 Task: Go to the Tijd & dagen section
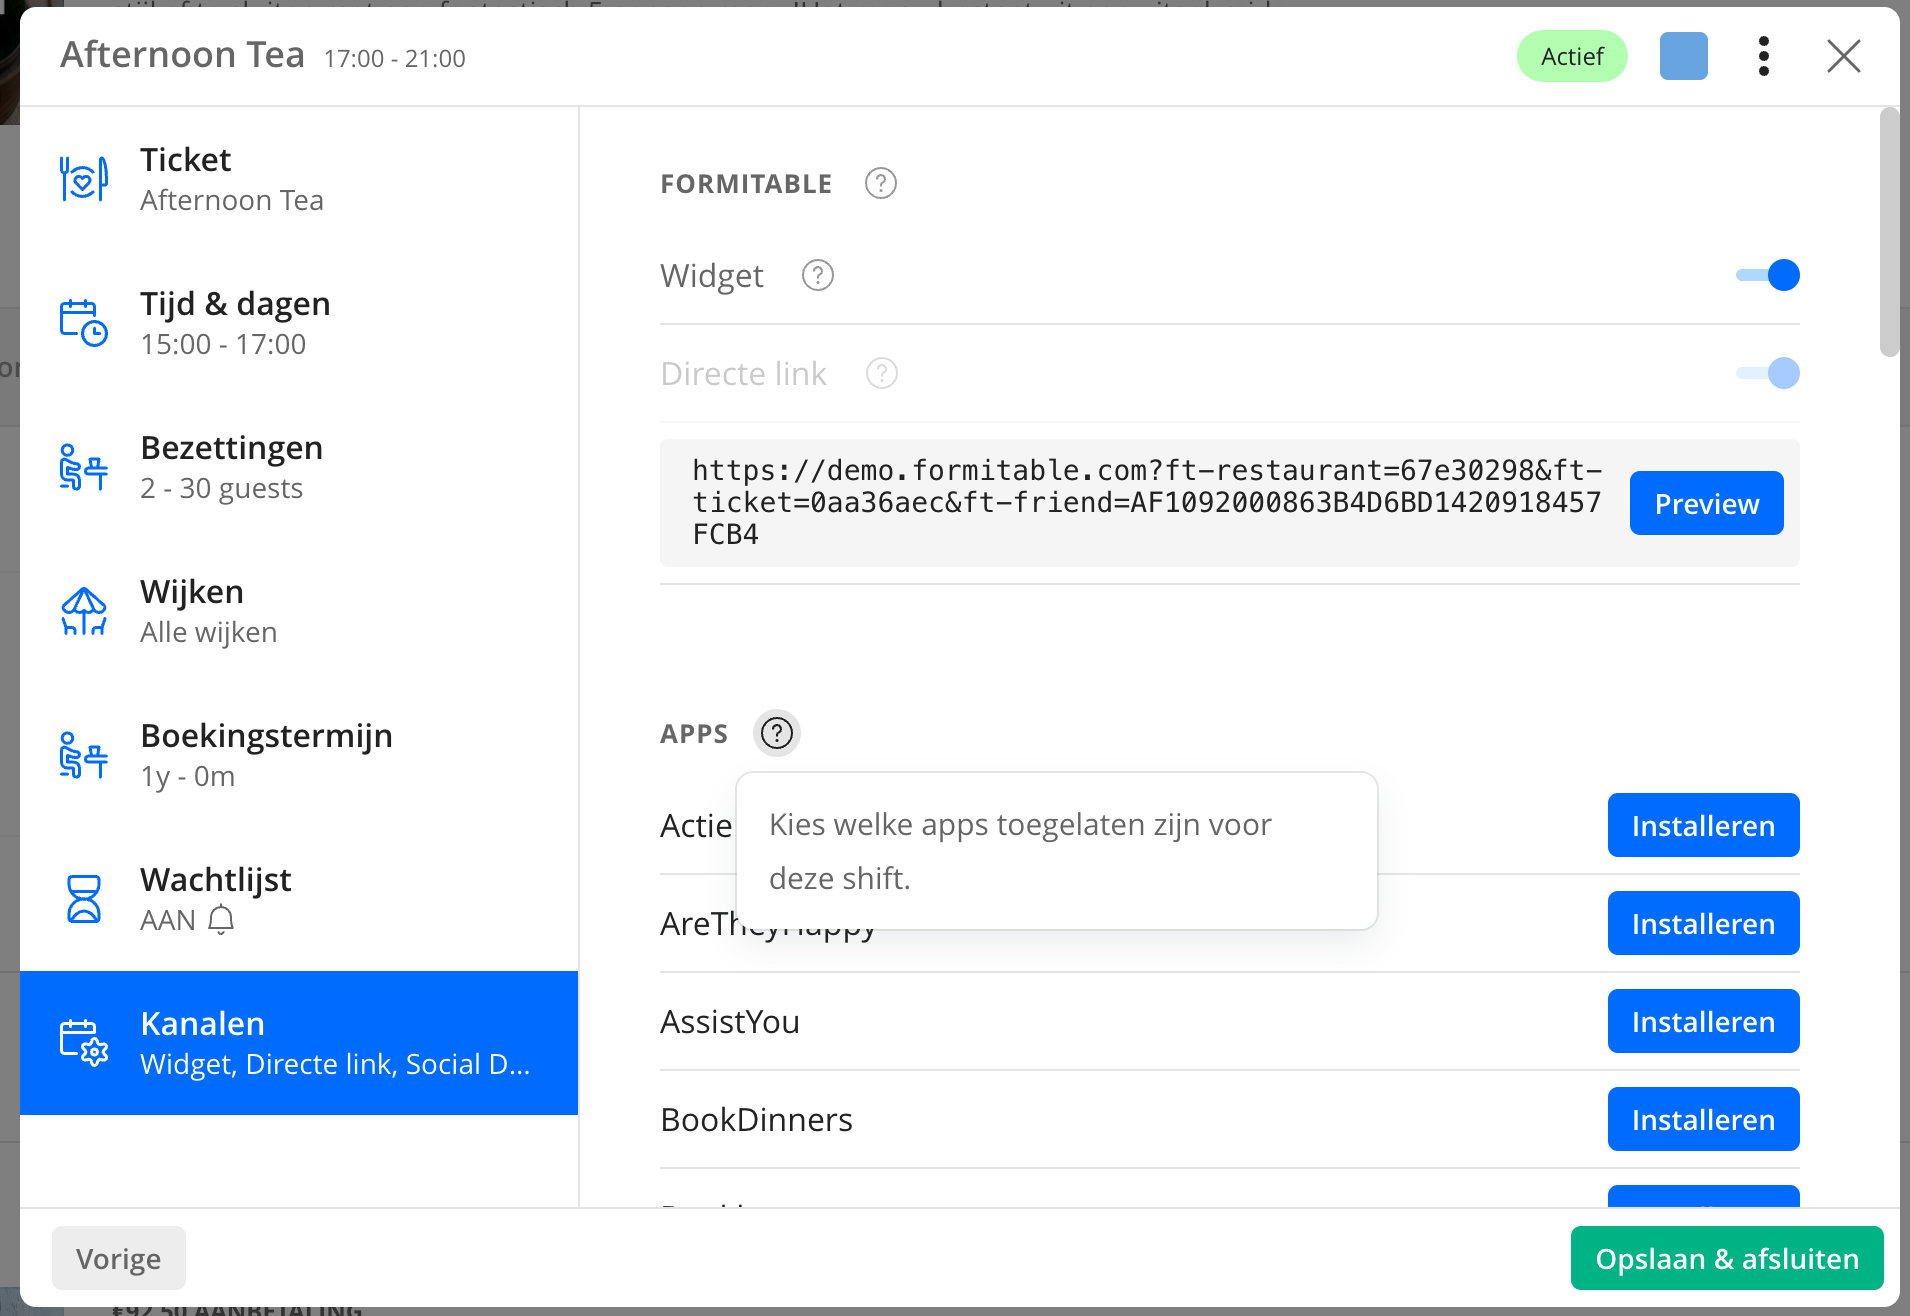tap(299, 323)
